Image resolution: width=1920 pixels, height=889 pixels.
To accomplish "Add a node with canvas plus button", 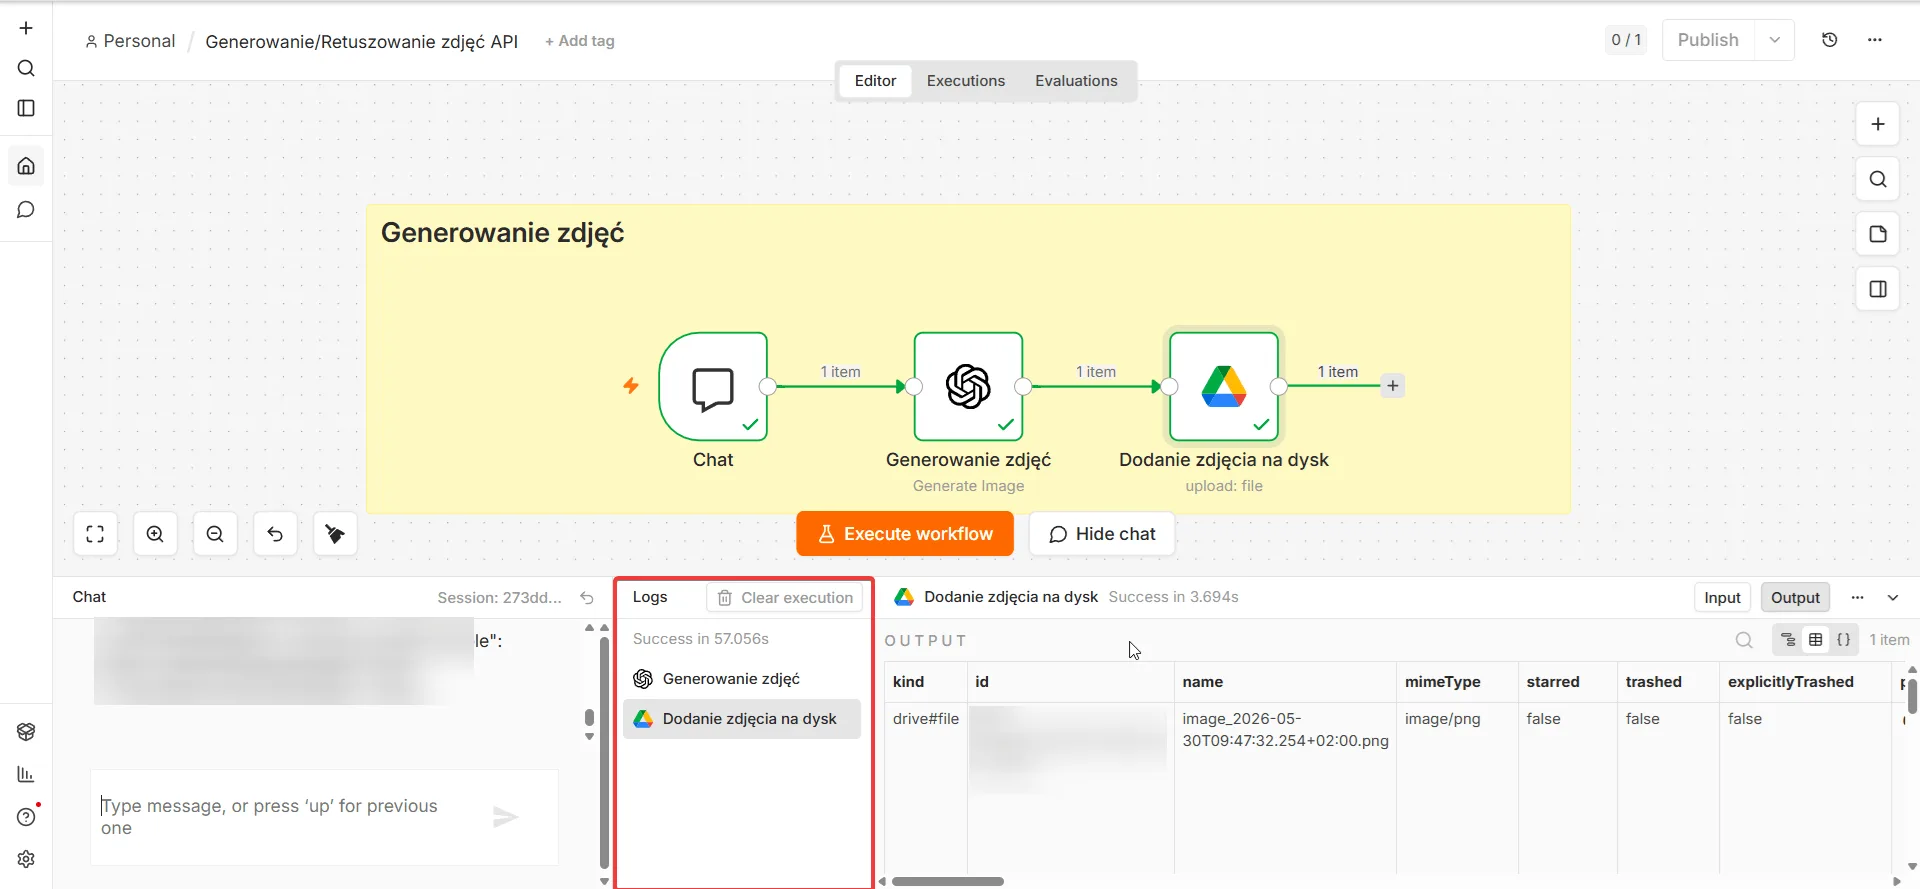I will [1878, 124].
